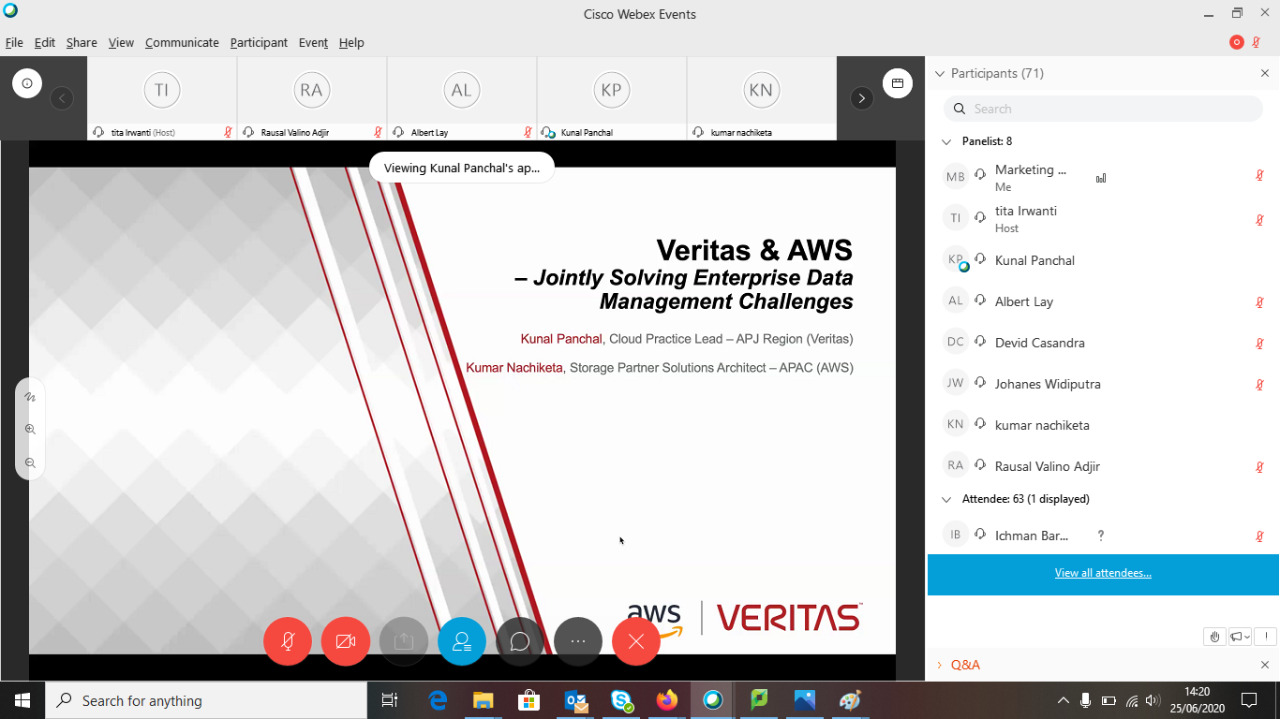
Task: Toggle mute icon for Rausal Valino Adjir in list
Action: point(1260,466)
